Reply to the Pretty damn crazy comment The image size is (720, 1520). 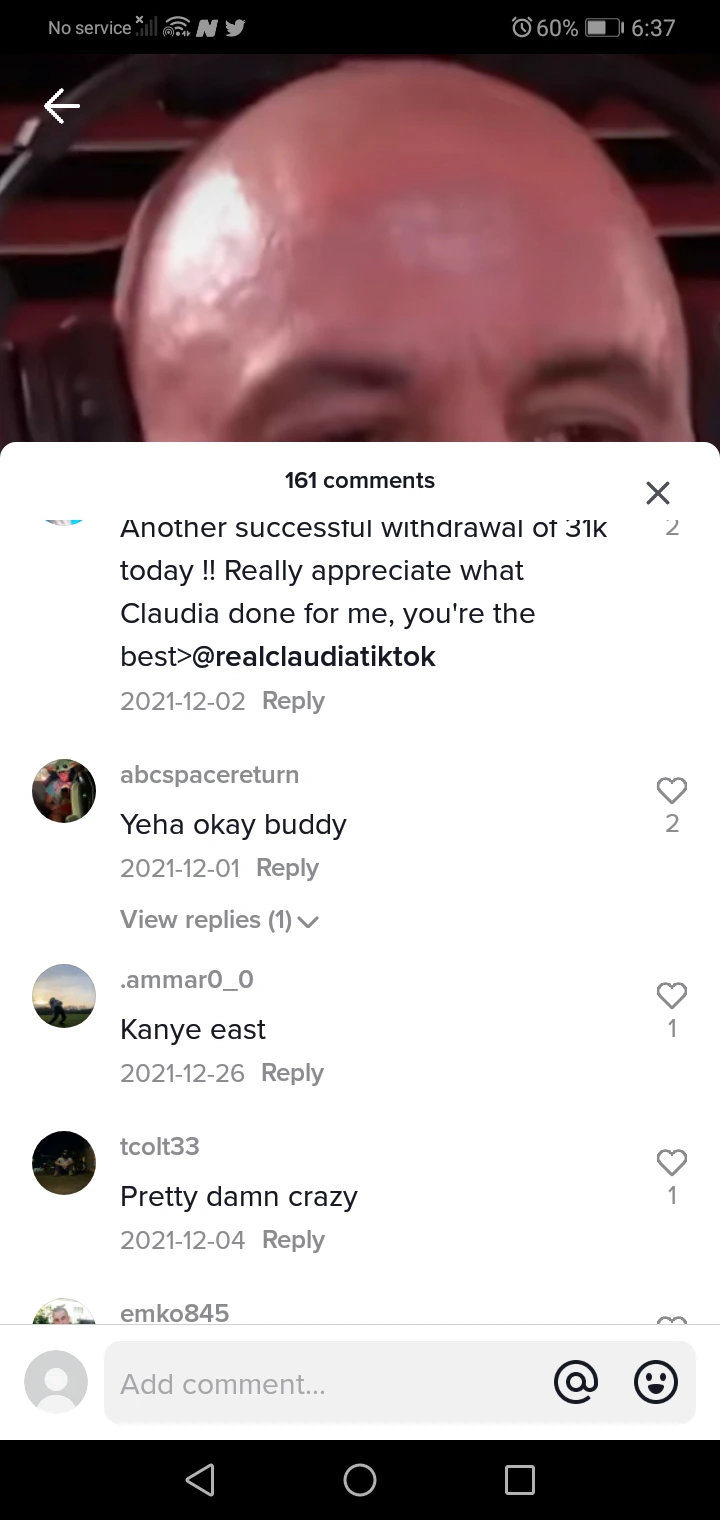point(293,1240)
